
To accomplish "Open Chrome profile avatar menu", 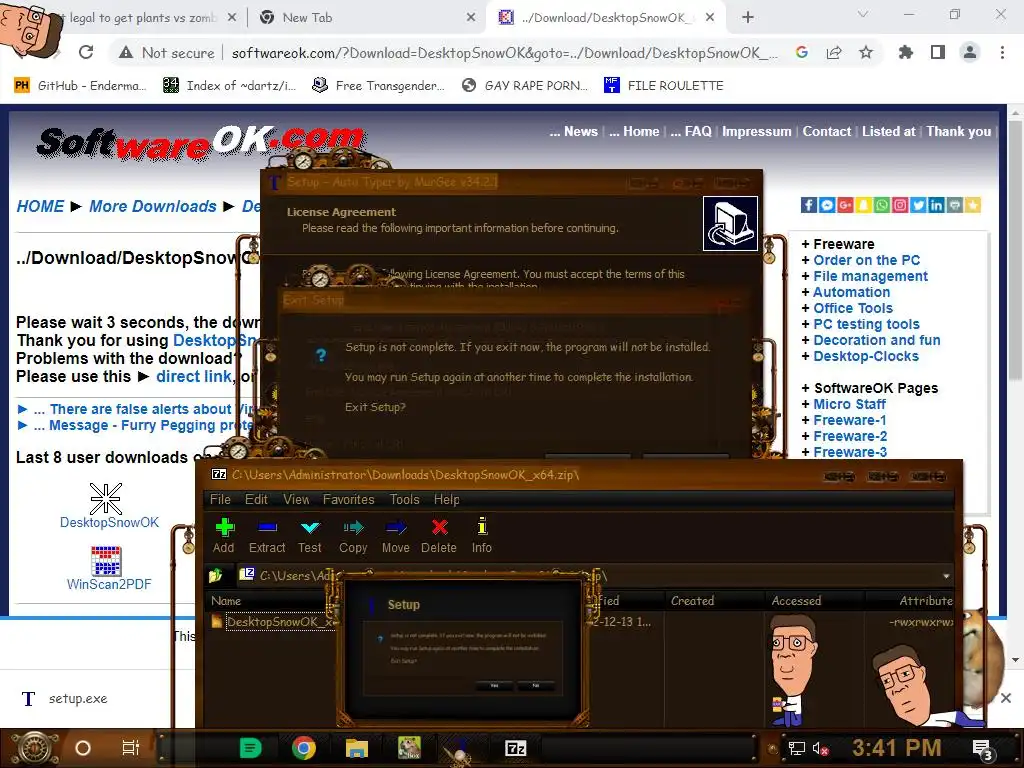I will (x=970, y=52).
